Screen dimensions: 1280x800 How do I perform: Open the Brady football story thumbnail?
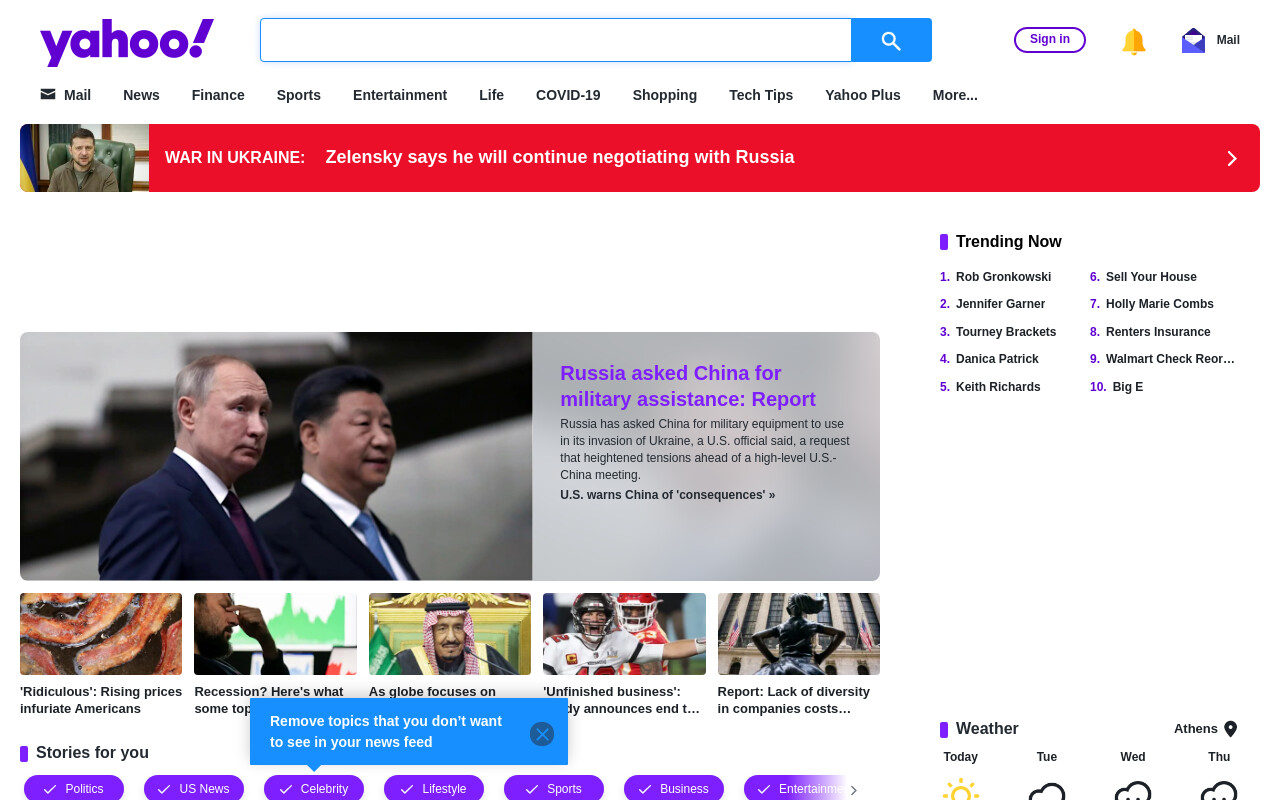(x=624, y=634)
